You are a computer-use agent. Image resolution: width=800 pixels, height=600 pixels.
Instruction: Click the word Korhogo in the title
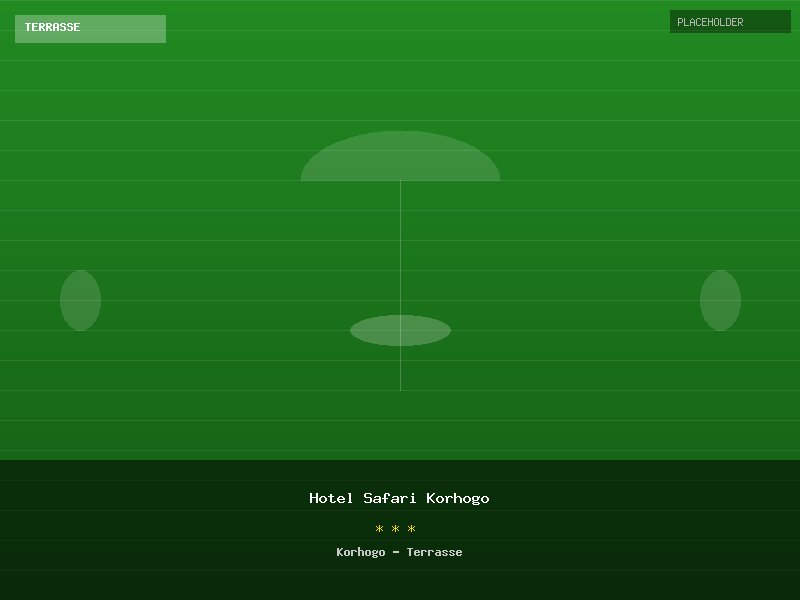pyautogui.click(x=458, y=498)
